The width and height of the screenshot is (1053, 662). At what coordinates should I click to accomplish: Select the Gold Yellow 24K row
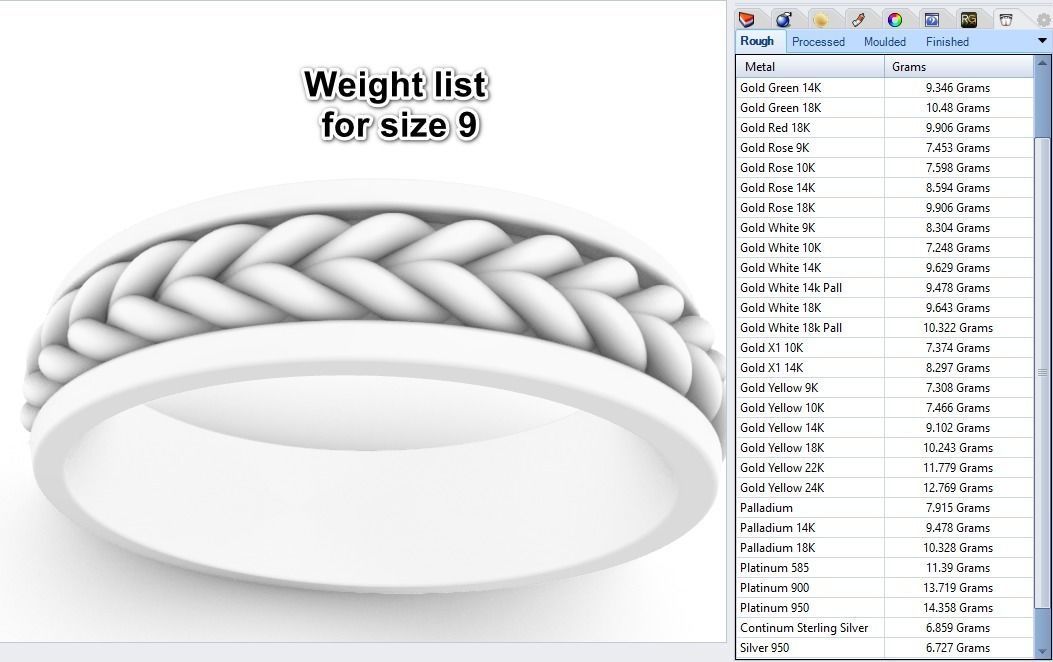coord(884,488)
